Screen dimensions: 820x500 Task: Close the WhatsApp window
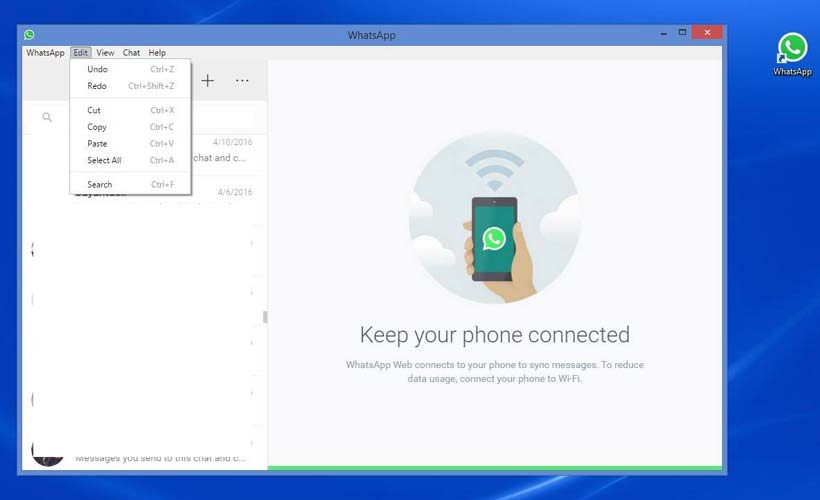click(707, 32)
